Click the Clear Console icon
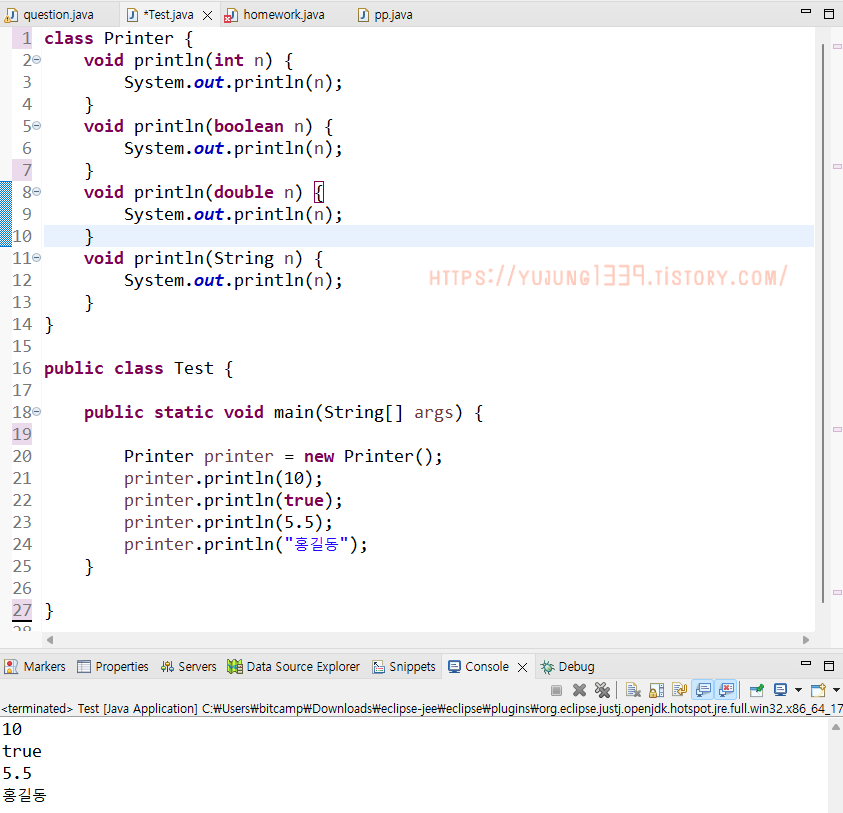Screen dimensions: 843x813 pos(633,690)
